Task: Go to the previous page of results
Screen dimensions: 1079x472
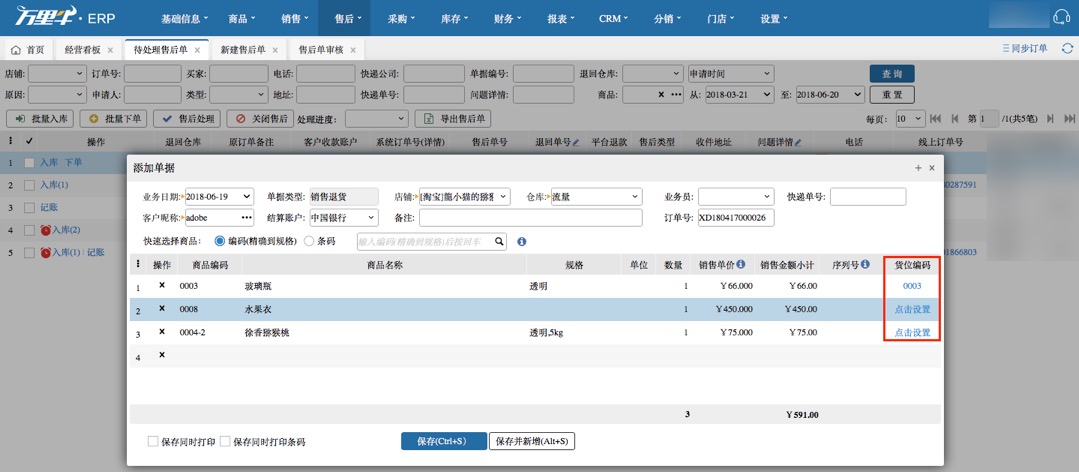Action: pos(954,118)
